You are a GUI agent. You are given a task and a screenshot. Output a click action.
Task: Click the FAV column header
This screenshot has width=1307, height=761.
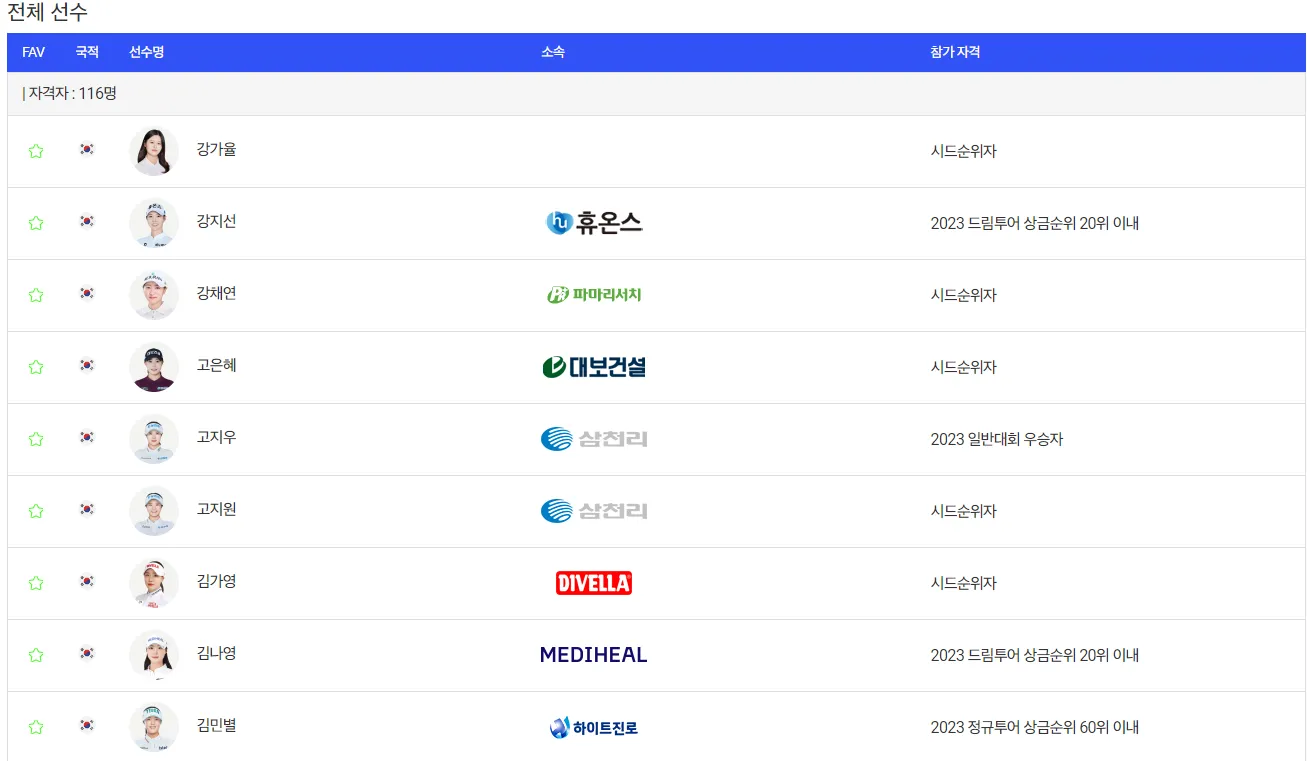coord(33,52)
